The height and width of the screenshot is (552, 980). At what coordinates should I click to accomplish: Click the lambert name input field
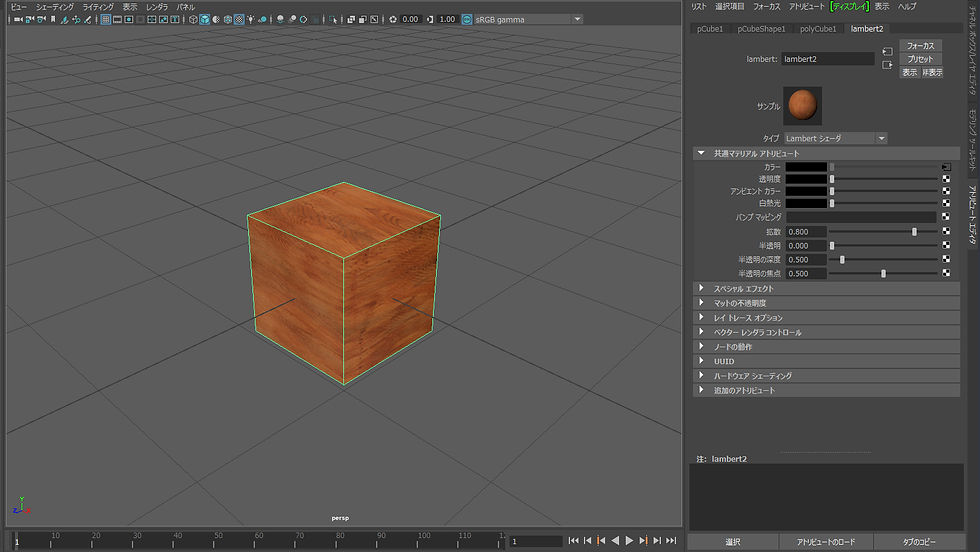(828, 59)
